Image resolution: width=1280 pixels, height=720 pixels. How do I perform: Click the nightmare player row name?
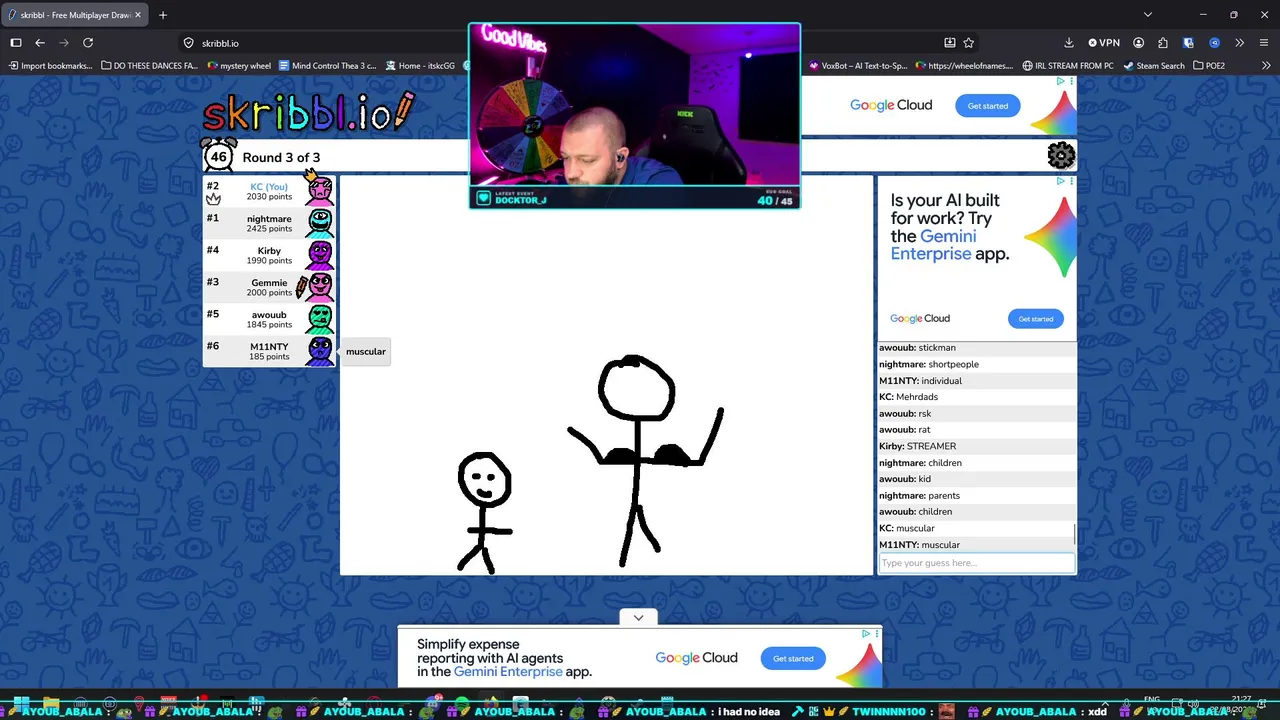269,219
